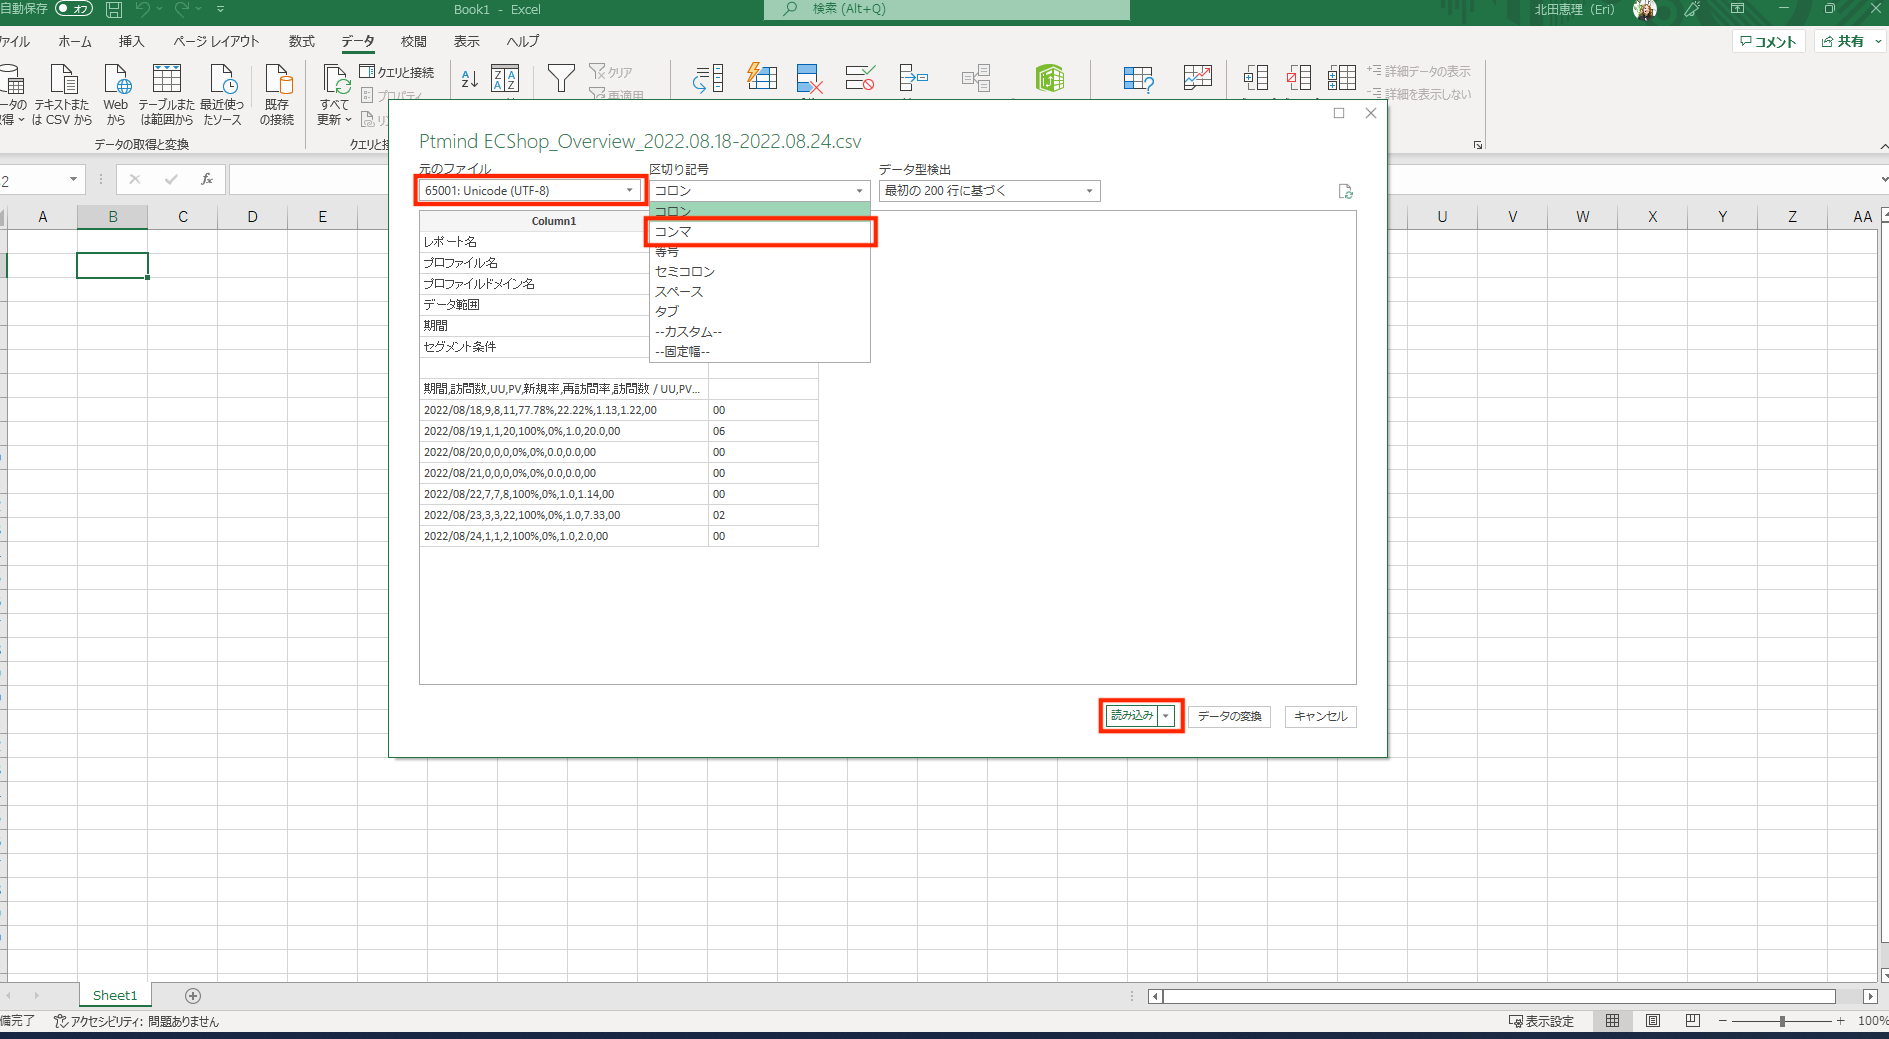Screen dimensions: 1889x1039
Task: Click the document settings icon in import dialog
Action: [x=1346, y=191]
